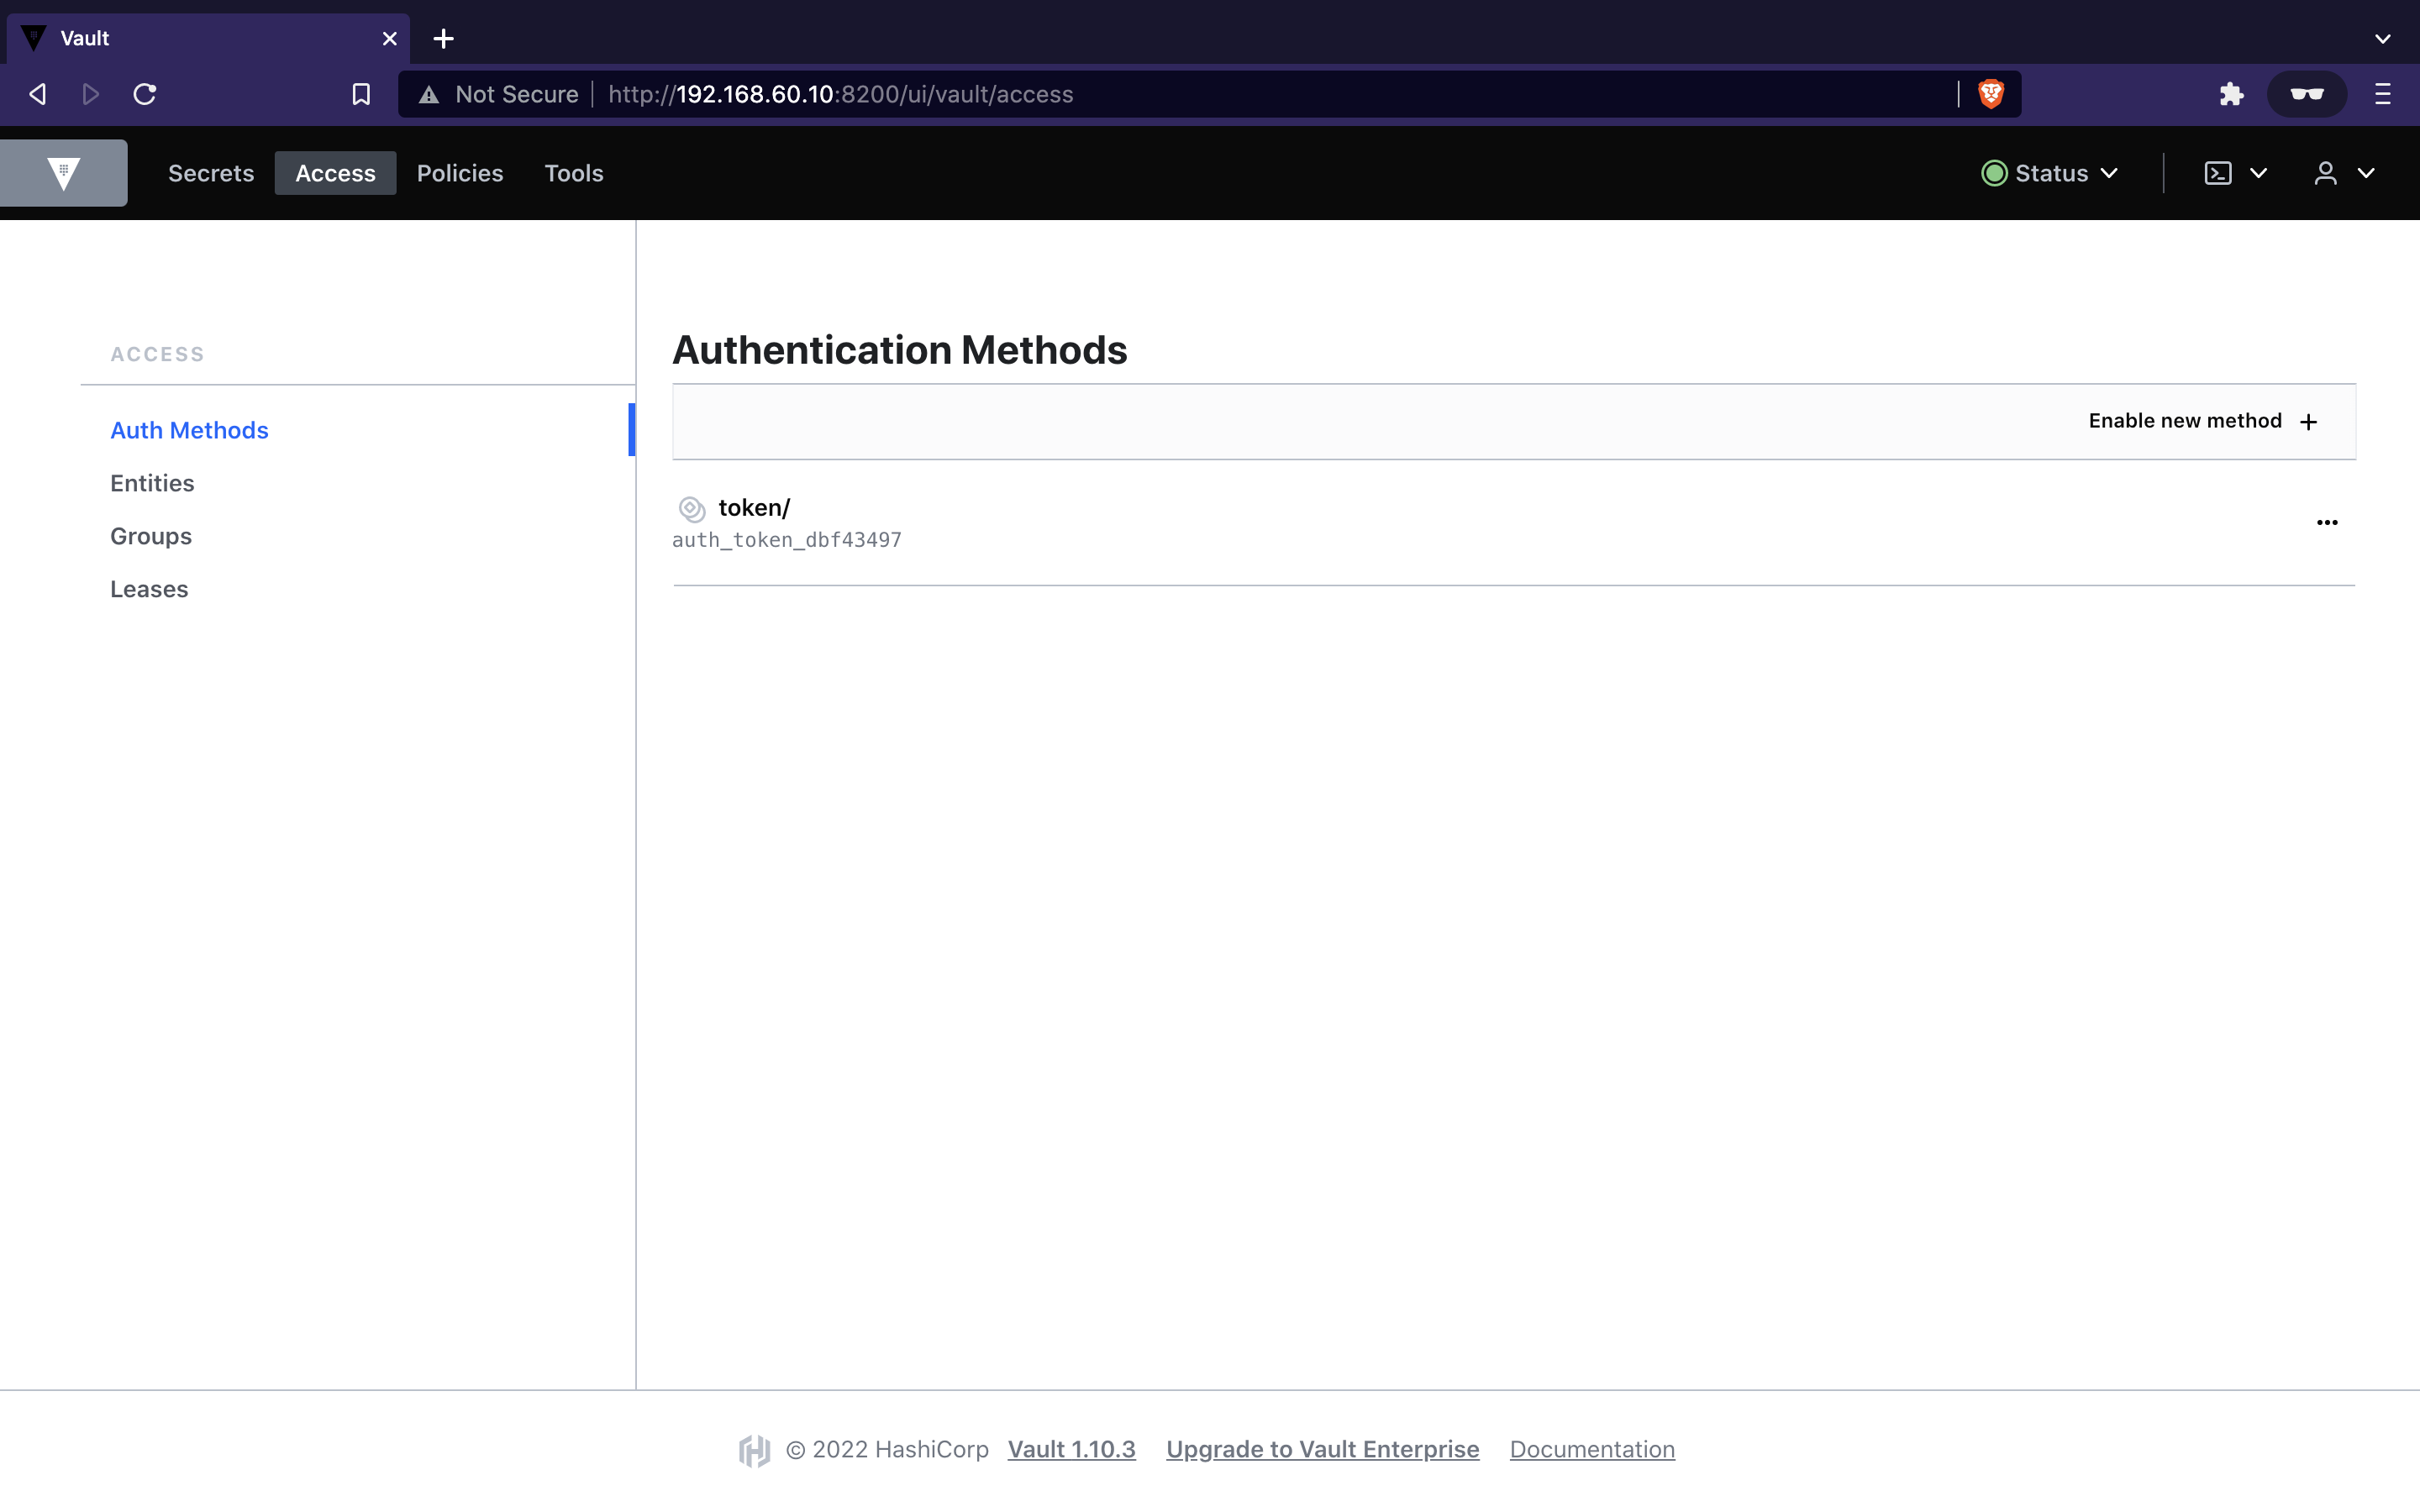Click the Vault logo home icon
Image resolution: width=2420 pixels, height=1512 pixels.
click(63, 173)
